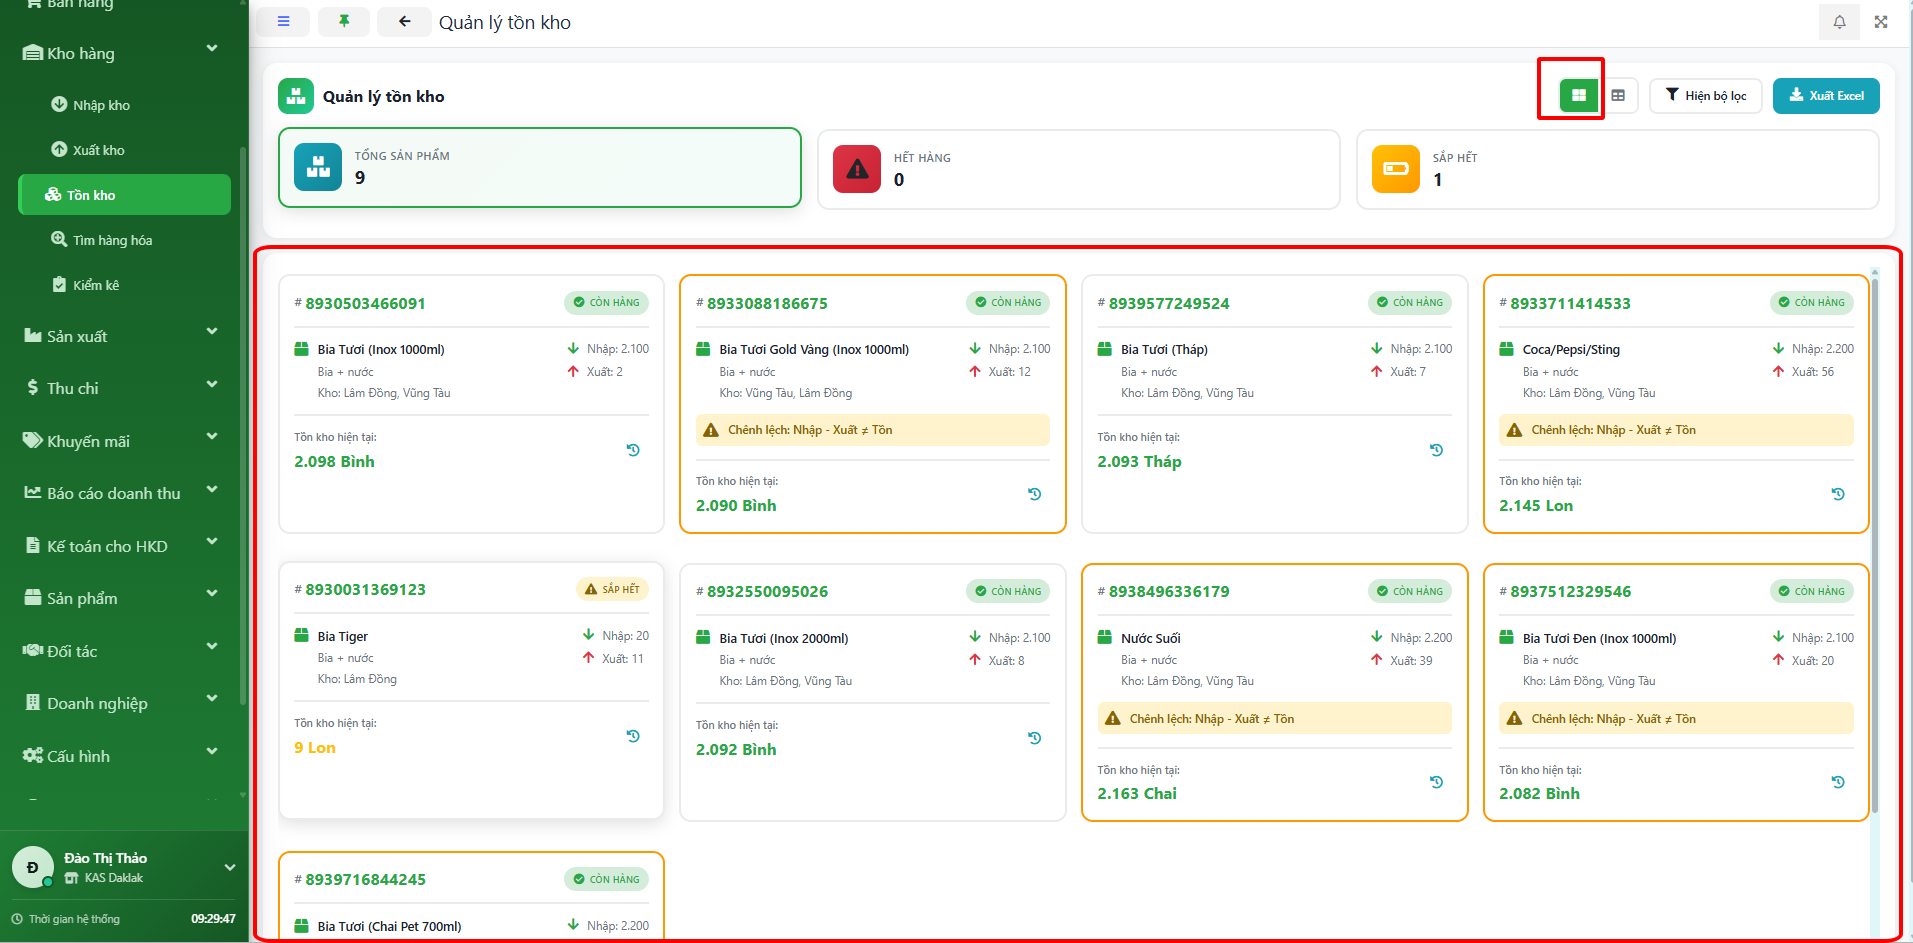This screenshot has height=943, width=1913.
Task: Open the Nhập kho menu item
Action: click(x=101, y=105)
